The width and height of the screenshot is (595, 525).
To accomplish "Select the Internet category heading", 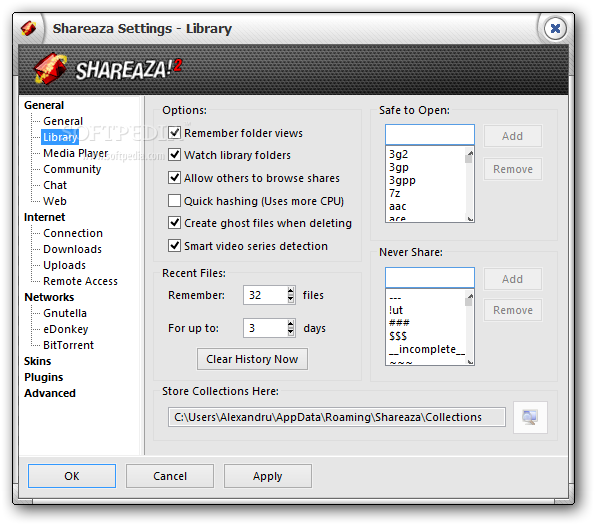I will click(x=44, y=217).
